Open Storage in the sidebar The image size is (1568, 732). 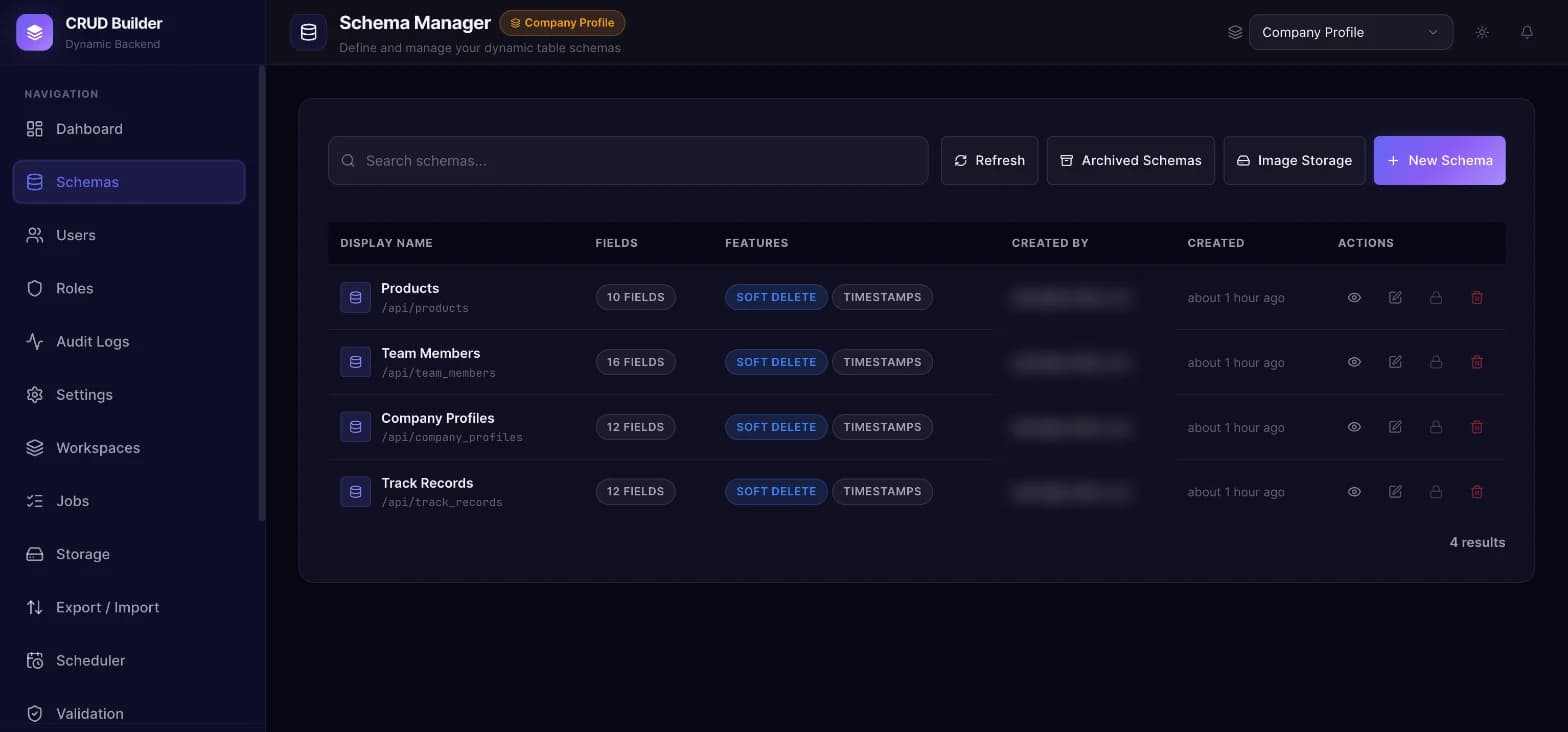pos(129,554)
